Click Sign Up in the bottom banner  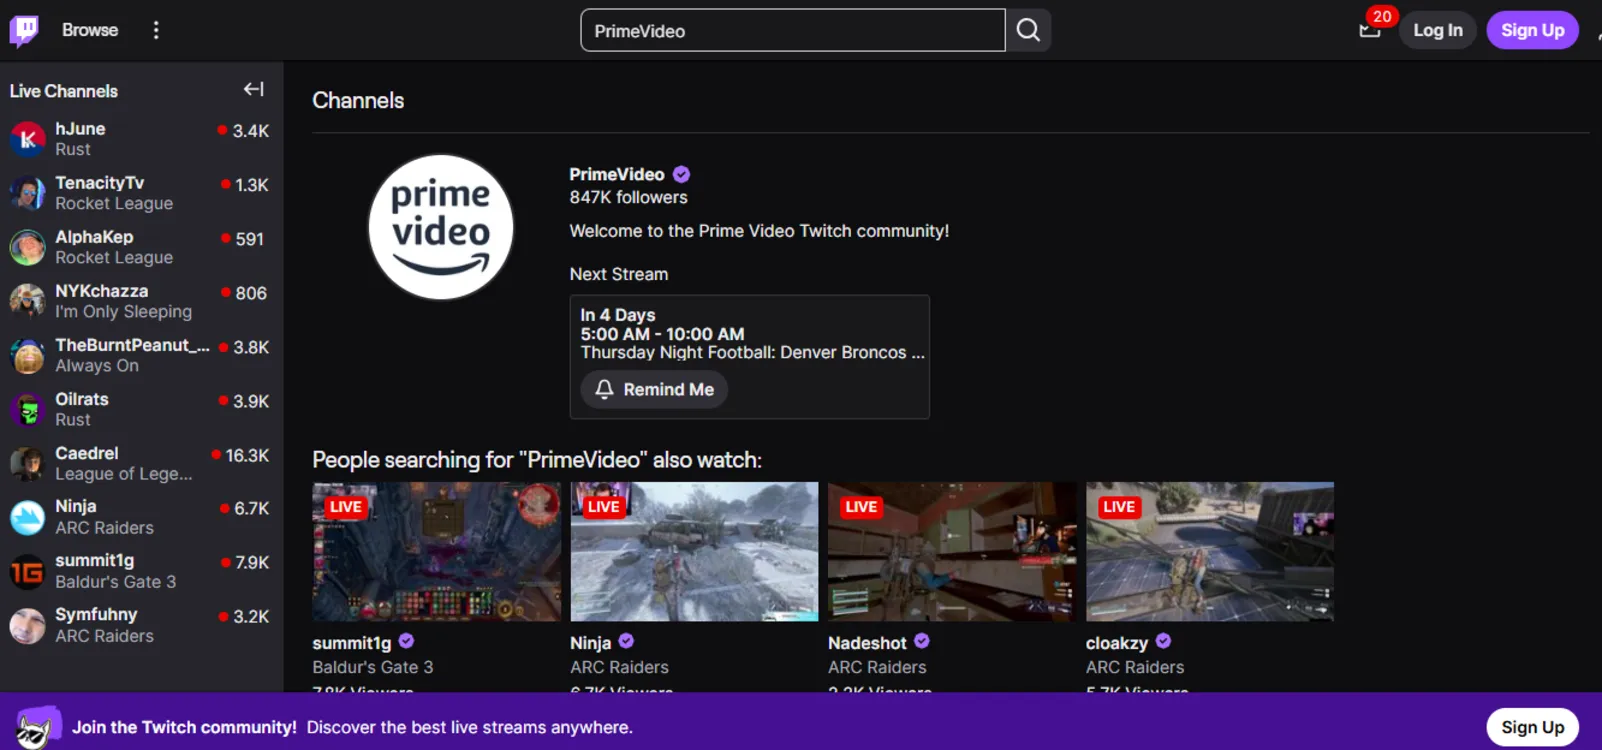(x=1532, y=727)
